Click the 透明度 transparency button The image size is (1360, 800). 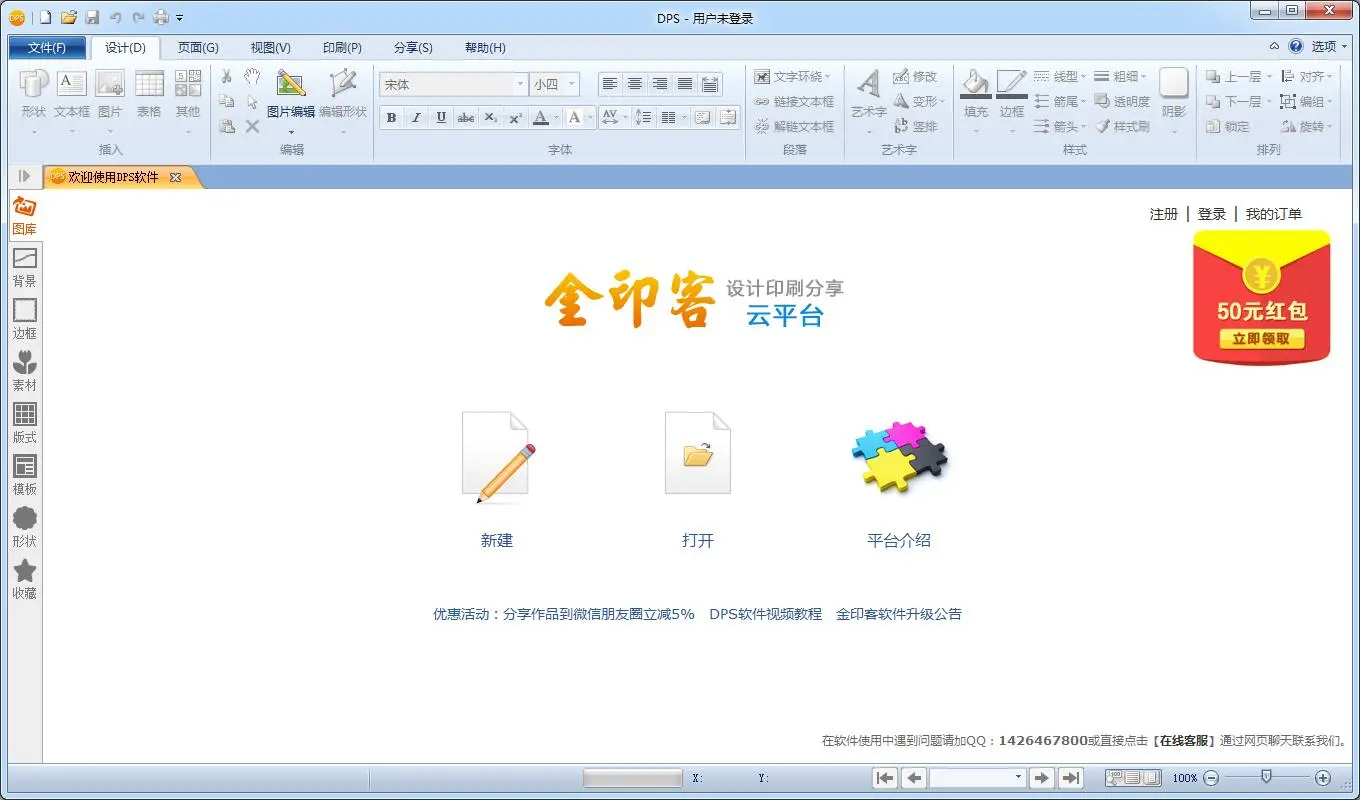point(1122,101)
